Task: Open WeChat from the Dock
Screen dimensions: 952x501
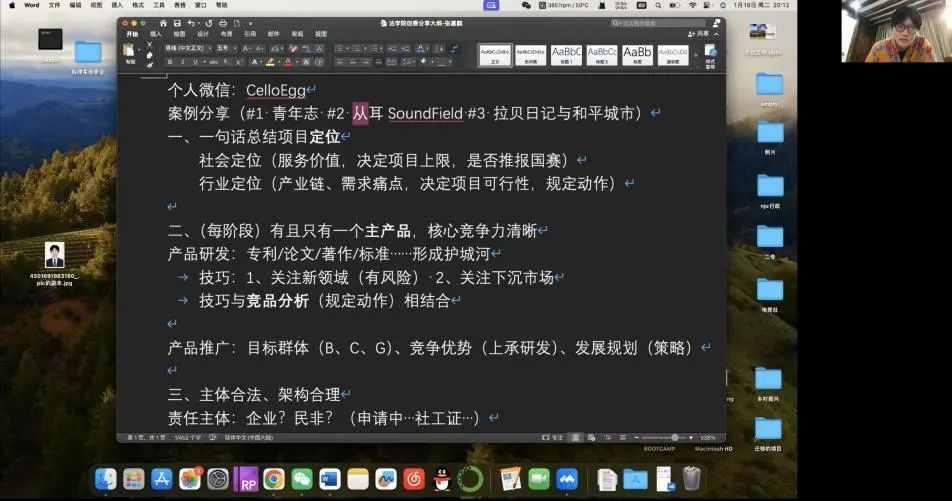Action: click(x=301, y=479)
